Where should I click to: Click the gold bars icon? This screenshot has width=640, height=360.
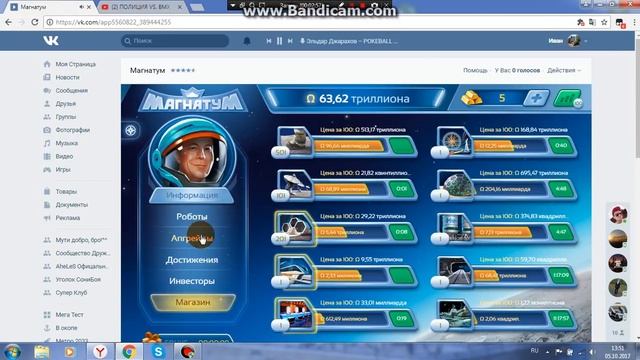pyautogui.click(x=471, y=98)
